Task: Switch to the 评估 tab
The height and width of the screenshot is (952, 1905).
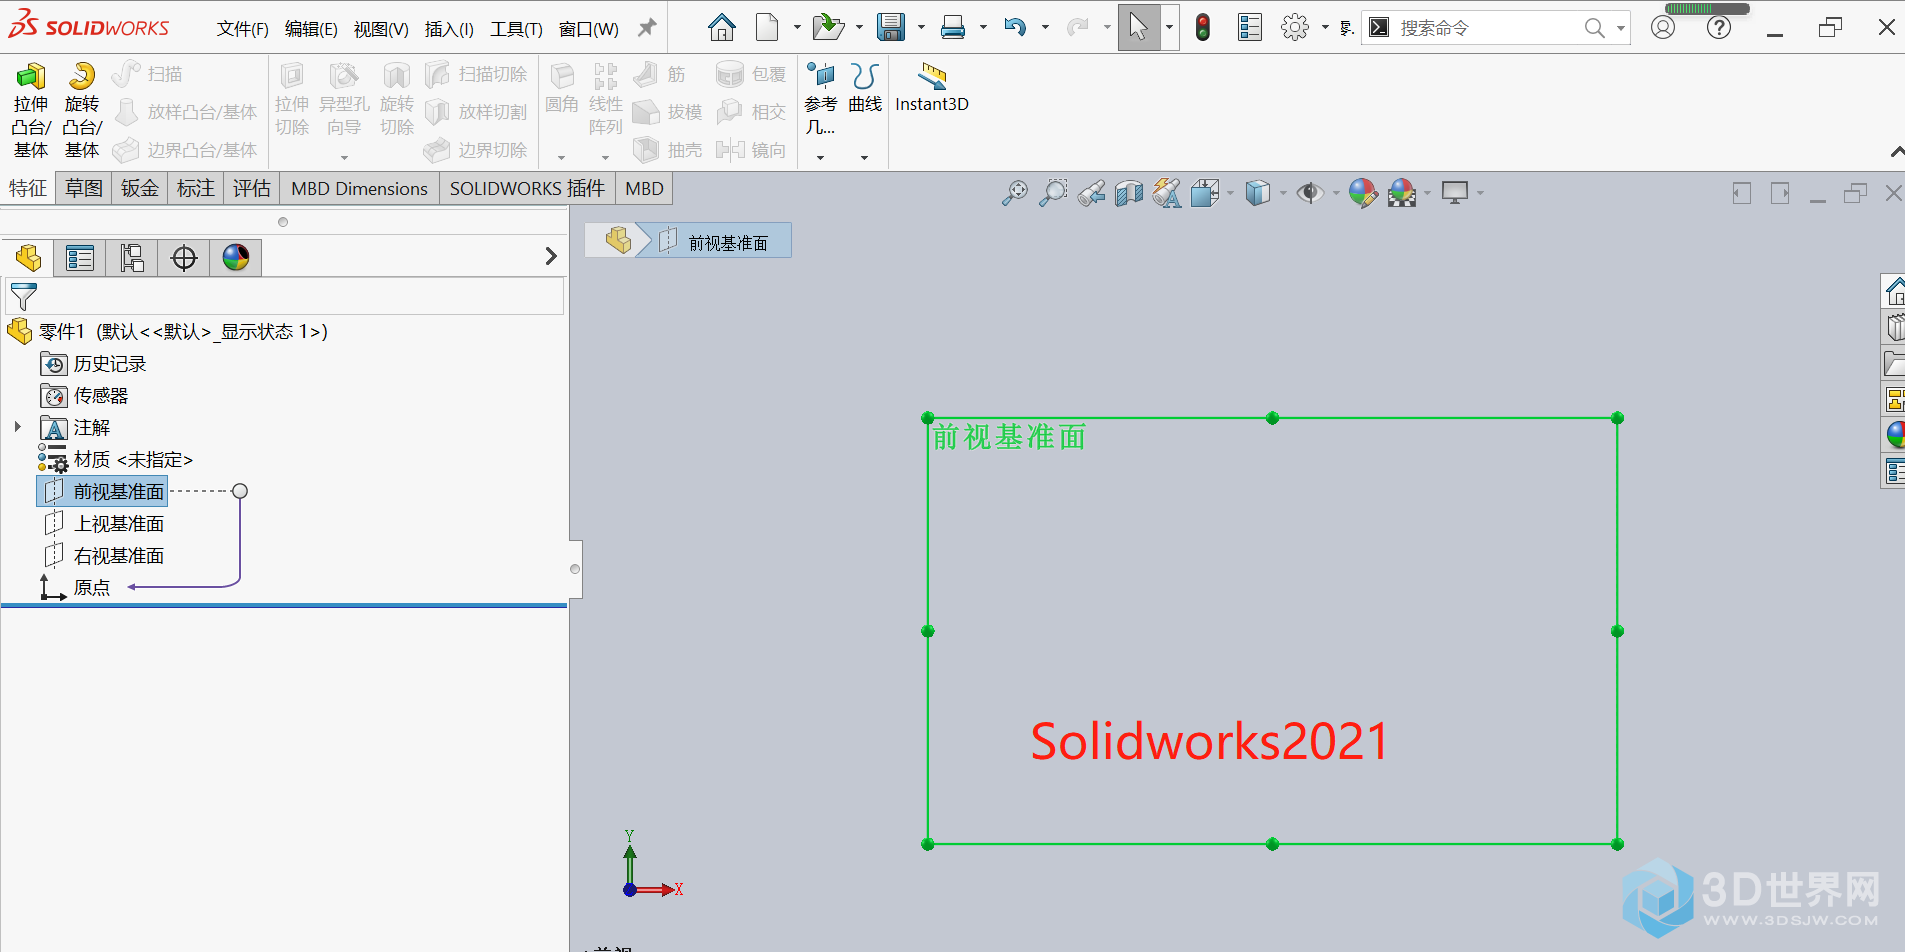Action: tap(252, 188)
